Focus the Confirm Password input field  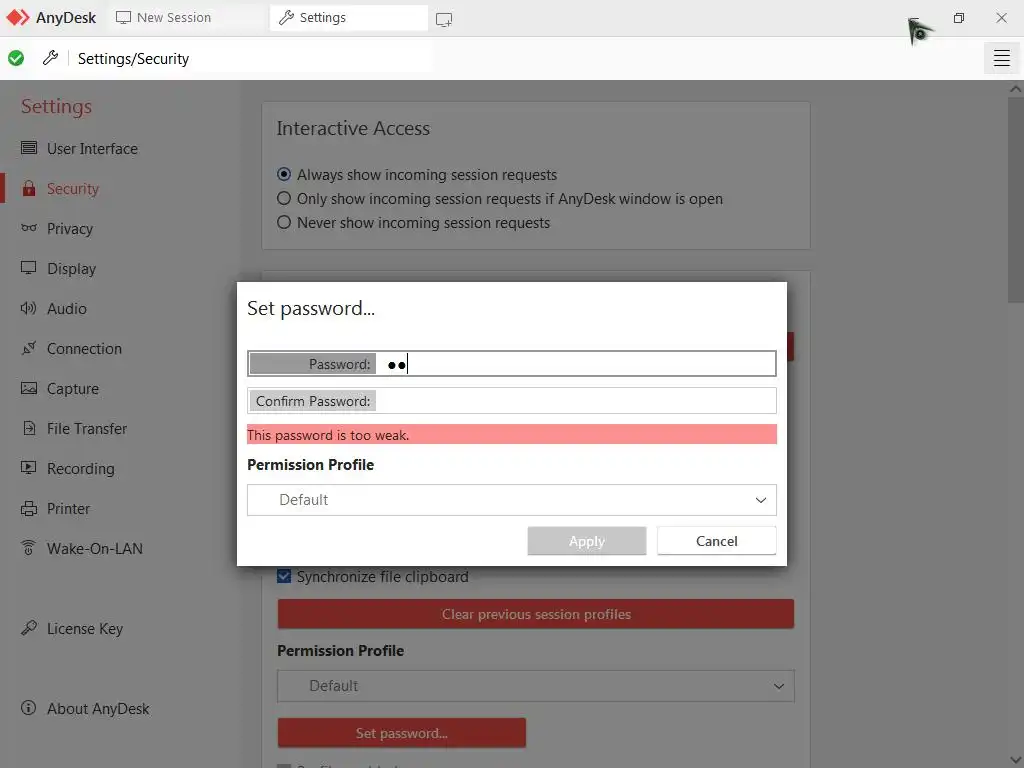pos(511,400)
